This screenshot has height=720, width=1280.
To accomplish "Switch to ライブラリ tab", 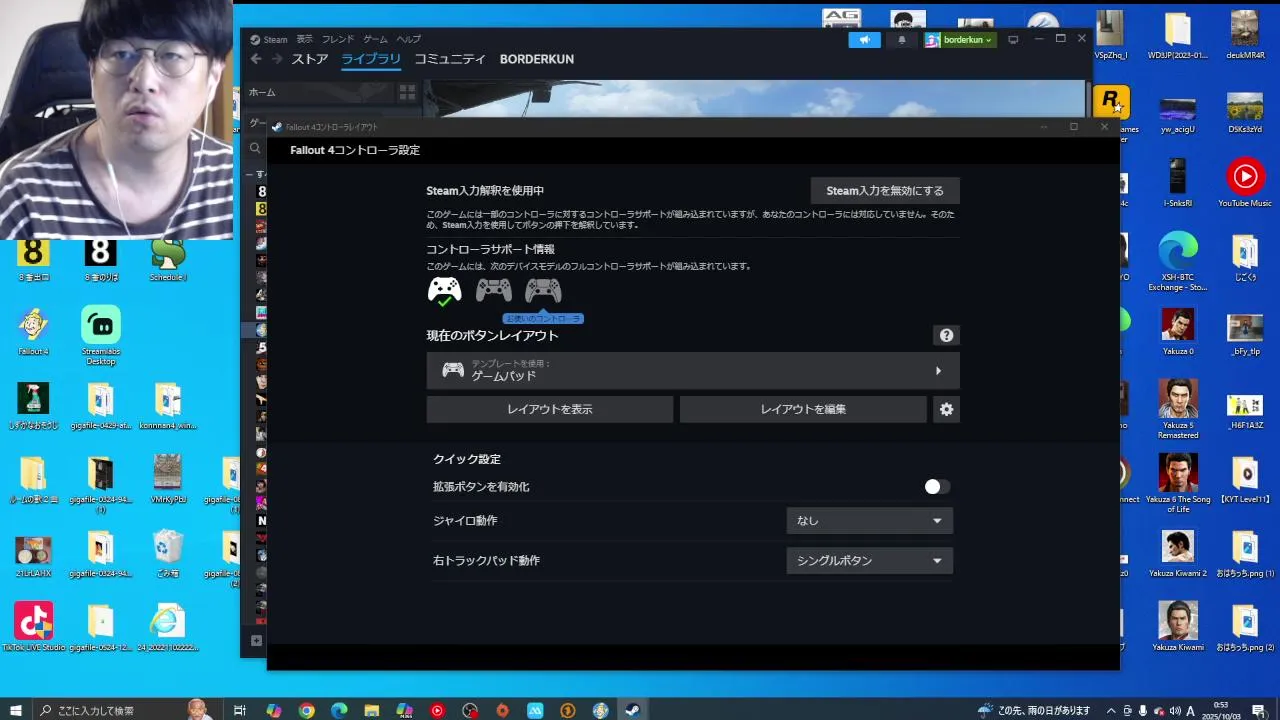I will coord(371,59).
